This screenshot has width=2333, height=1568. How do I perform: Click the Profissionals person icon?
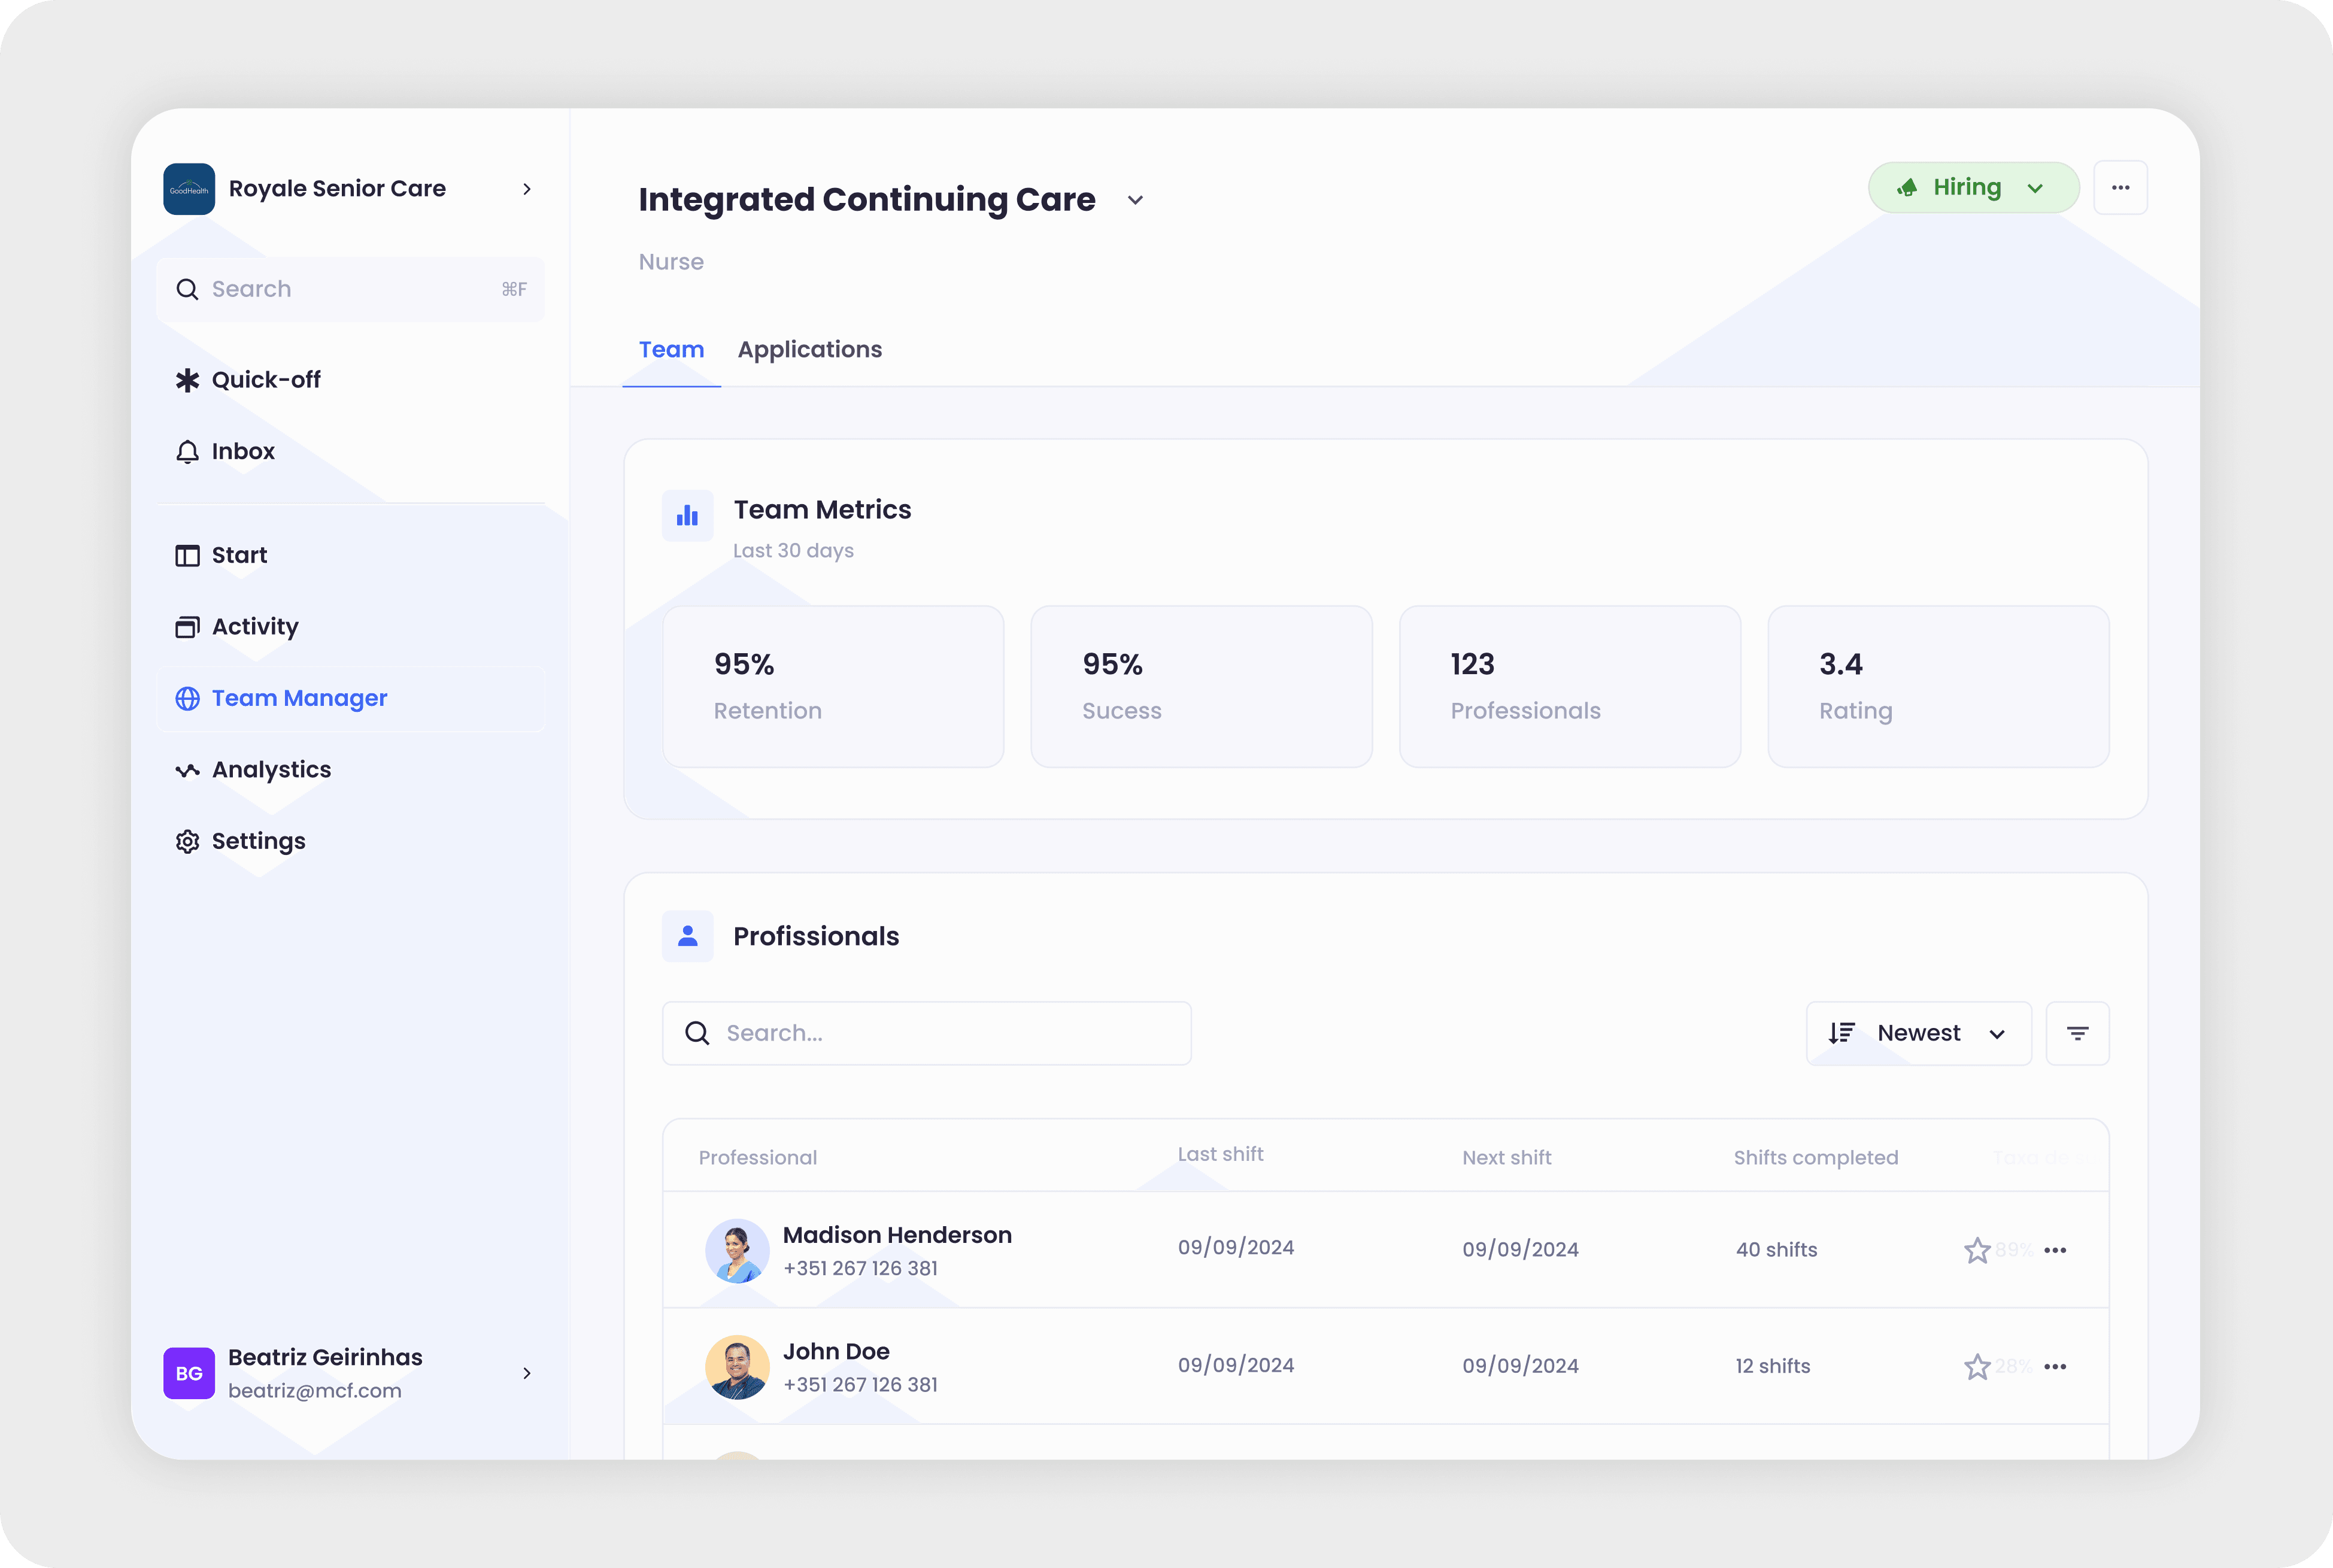(x=687, y=936)
